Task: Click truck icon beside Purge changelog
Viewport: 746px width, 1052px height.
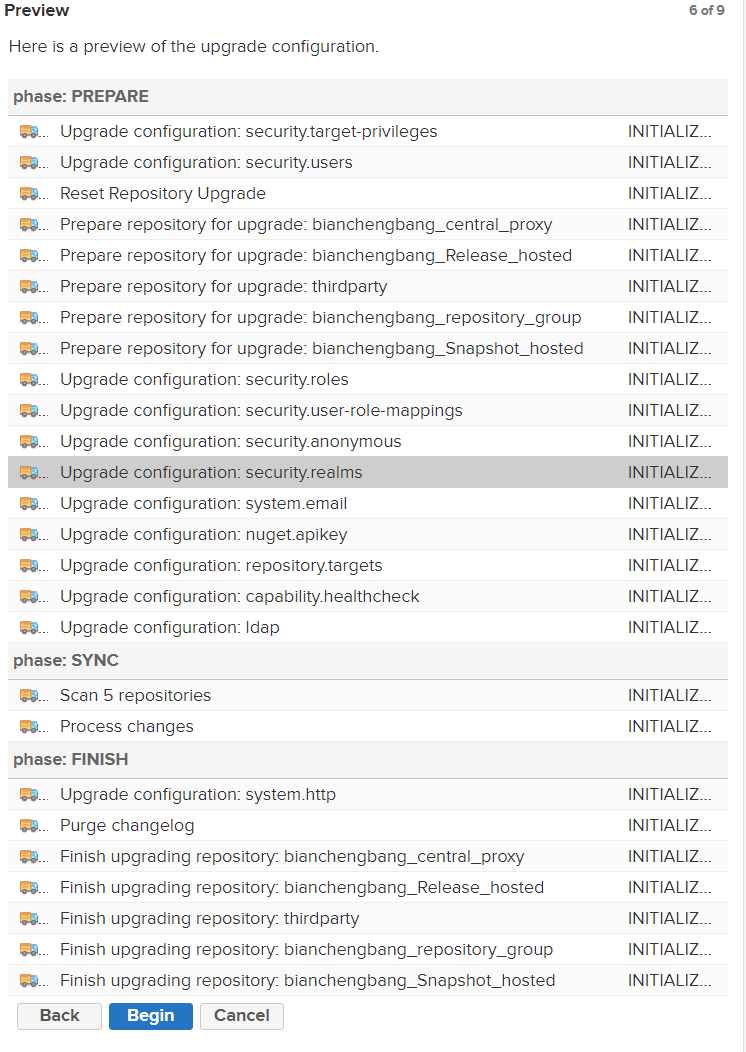Action: coord(30,825)
